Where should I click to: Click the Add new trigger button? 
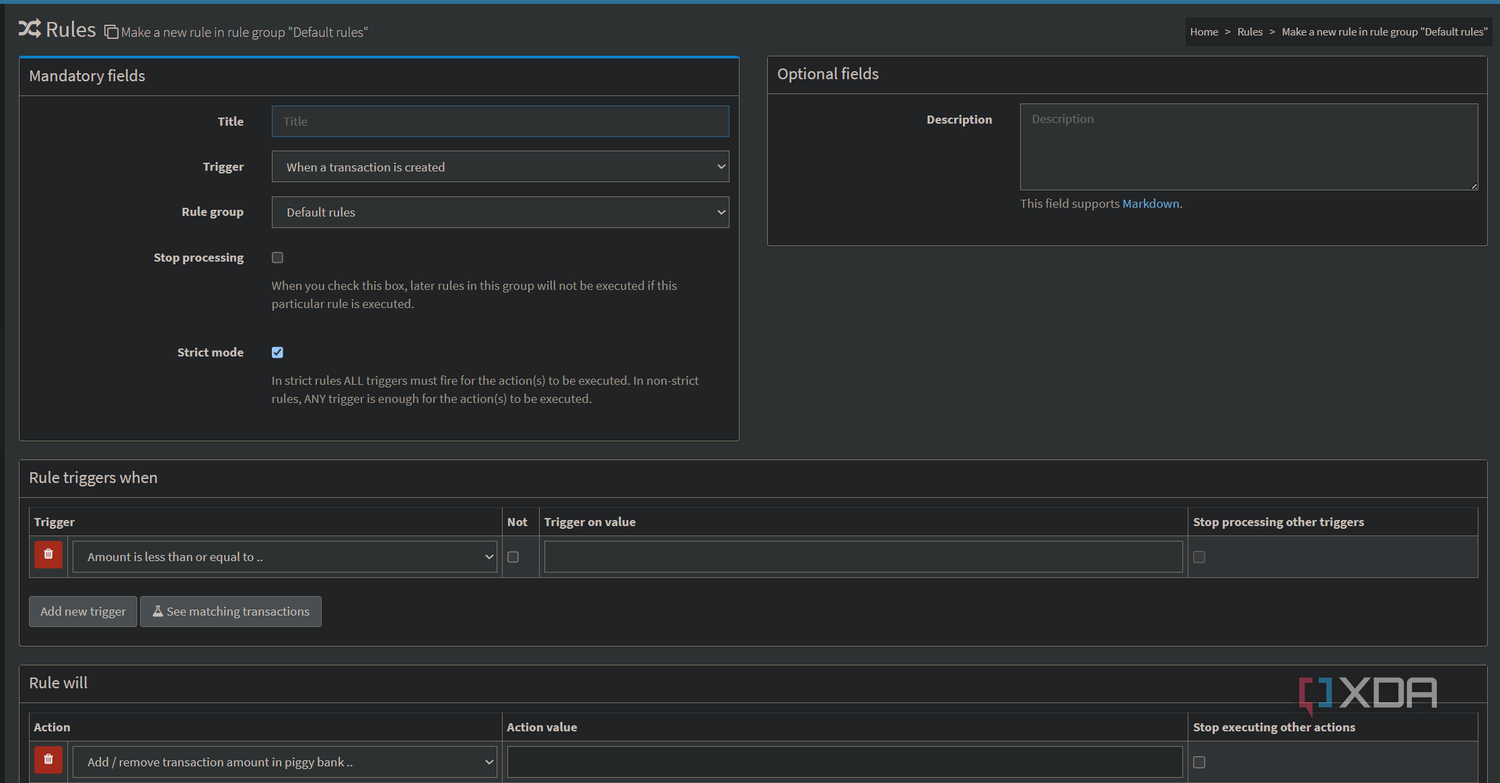[83, 611]
